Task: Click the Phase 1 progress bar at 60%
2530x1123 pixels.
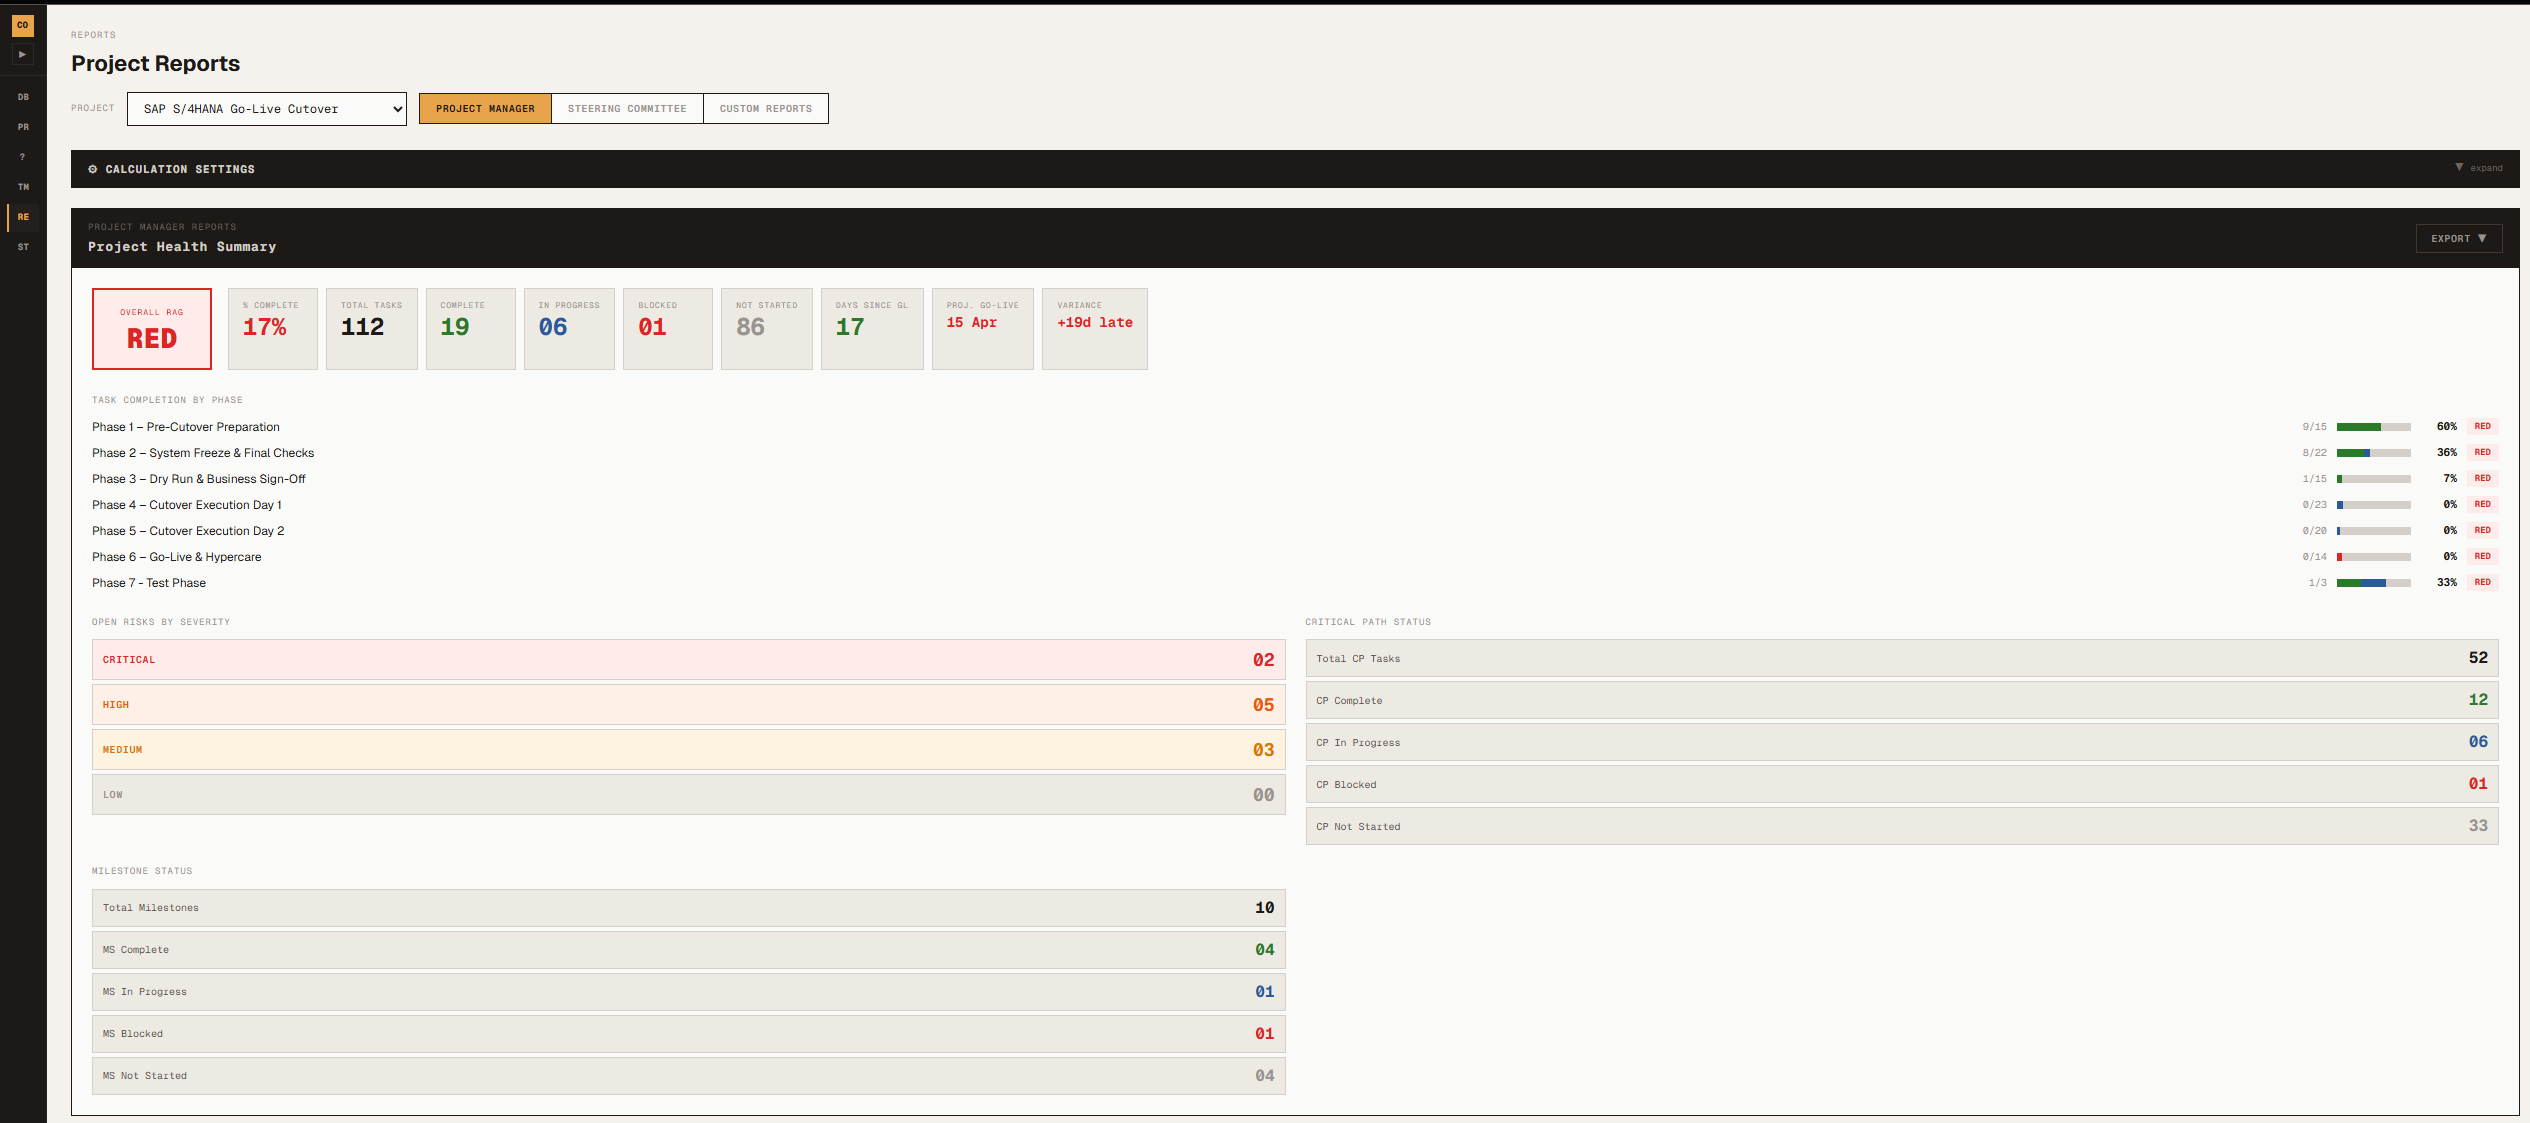Action: click(x=2373, y=427)
